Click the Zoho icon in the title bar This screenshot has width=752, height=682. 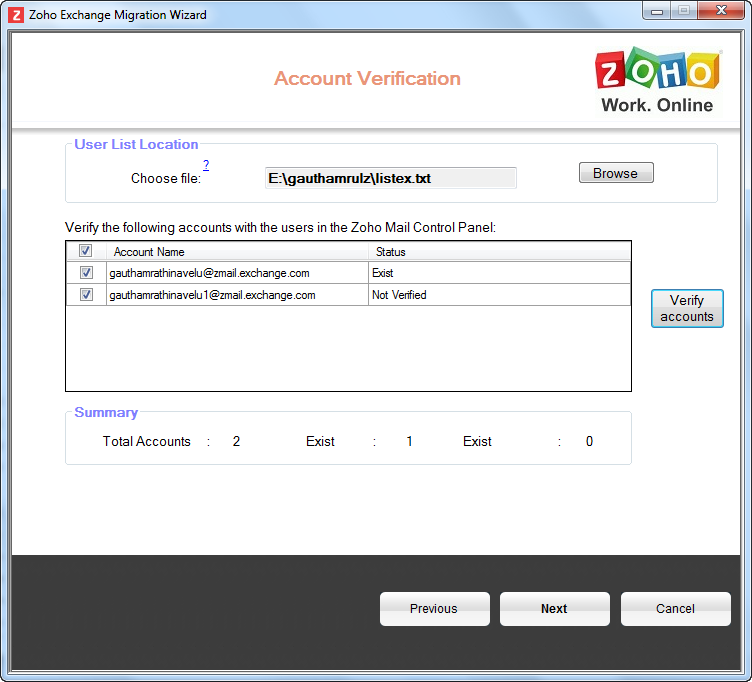point(16,15)
